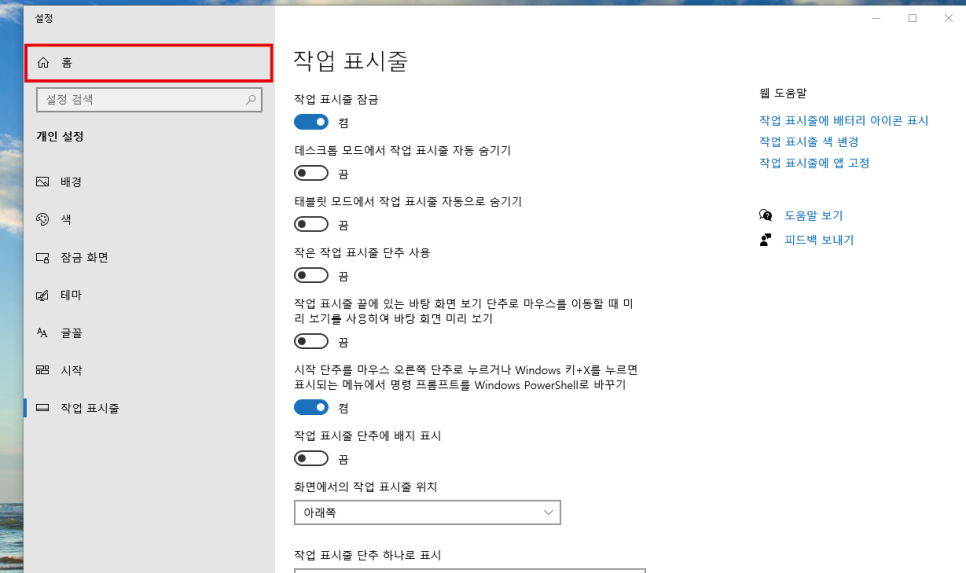Turn on 작업 표시줄 단추에 배지 표시

[x=311, y=458]
